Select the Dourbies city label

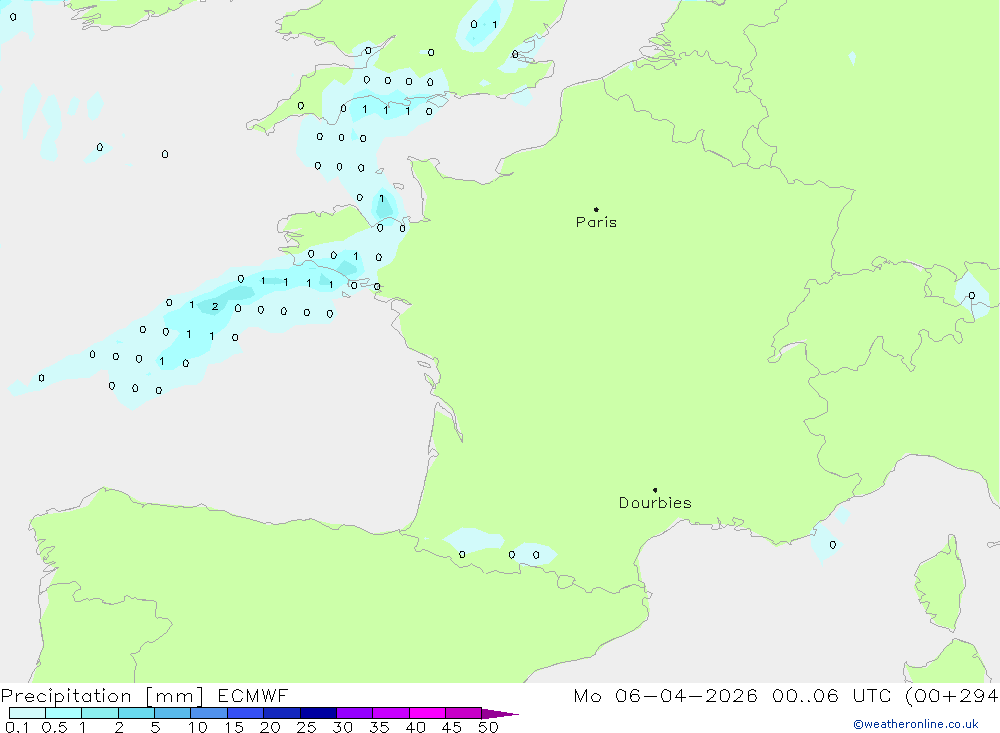(x=655, y=503)
